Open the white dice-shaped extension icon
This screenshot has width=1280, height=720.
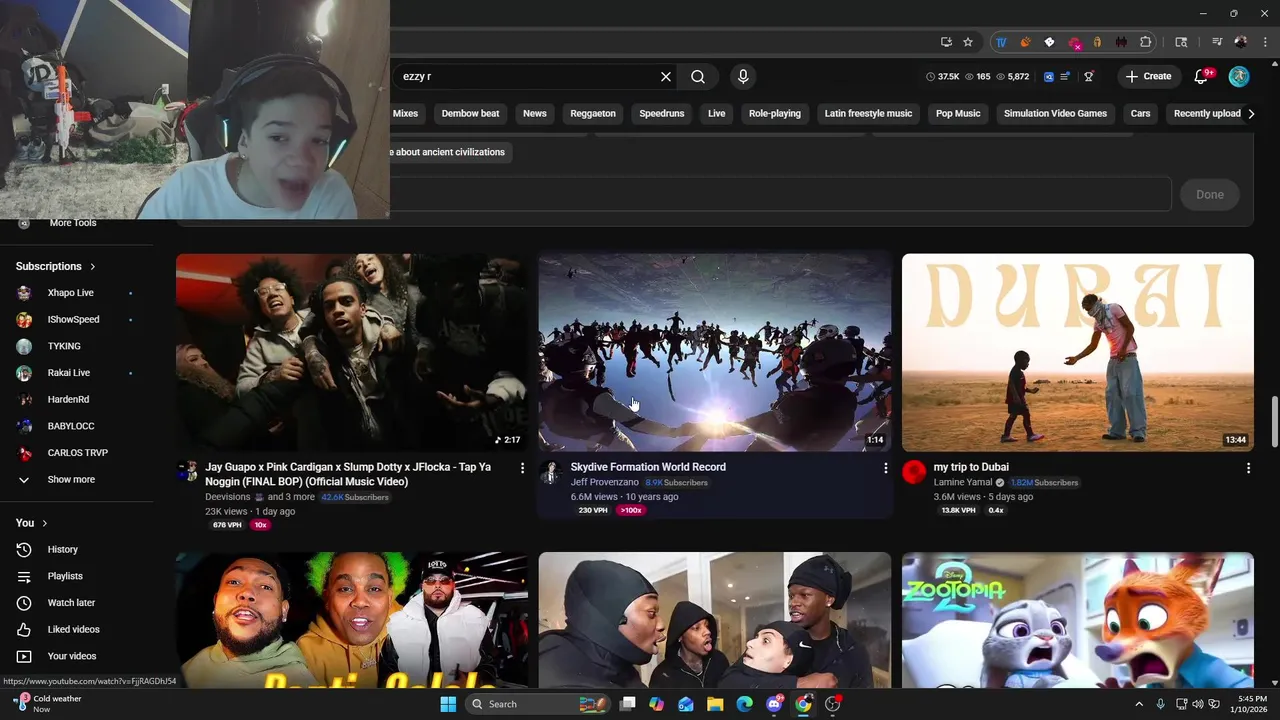coord(1049,42)
